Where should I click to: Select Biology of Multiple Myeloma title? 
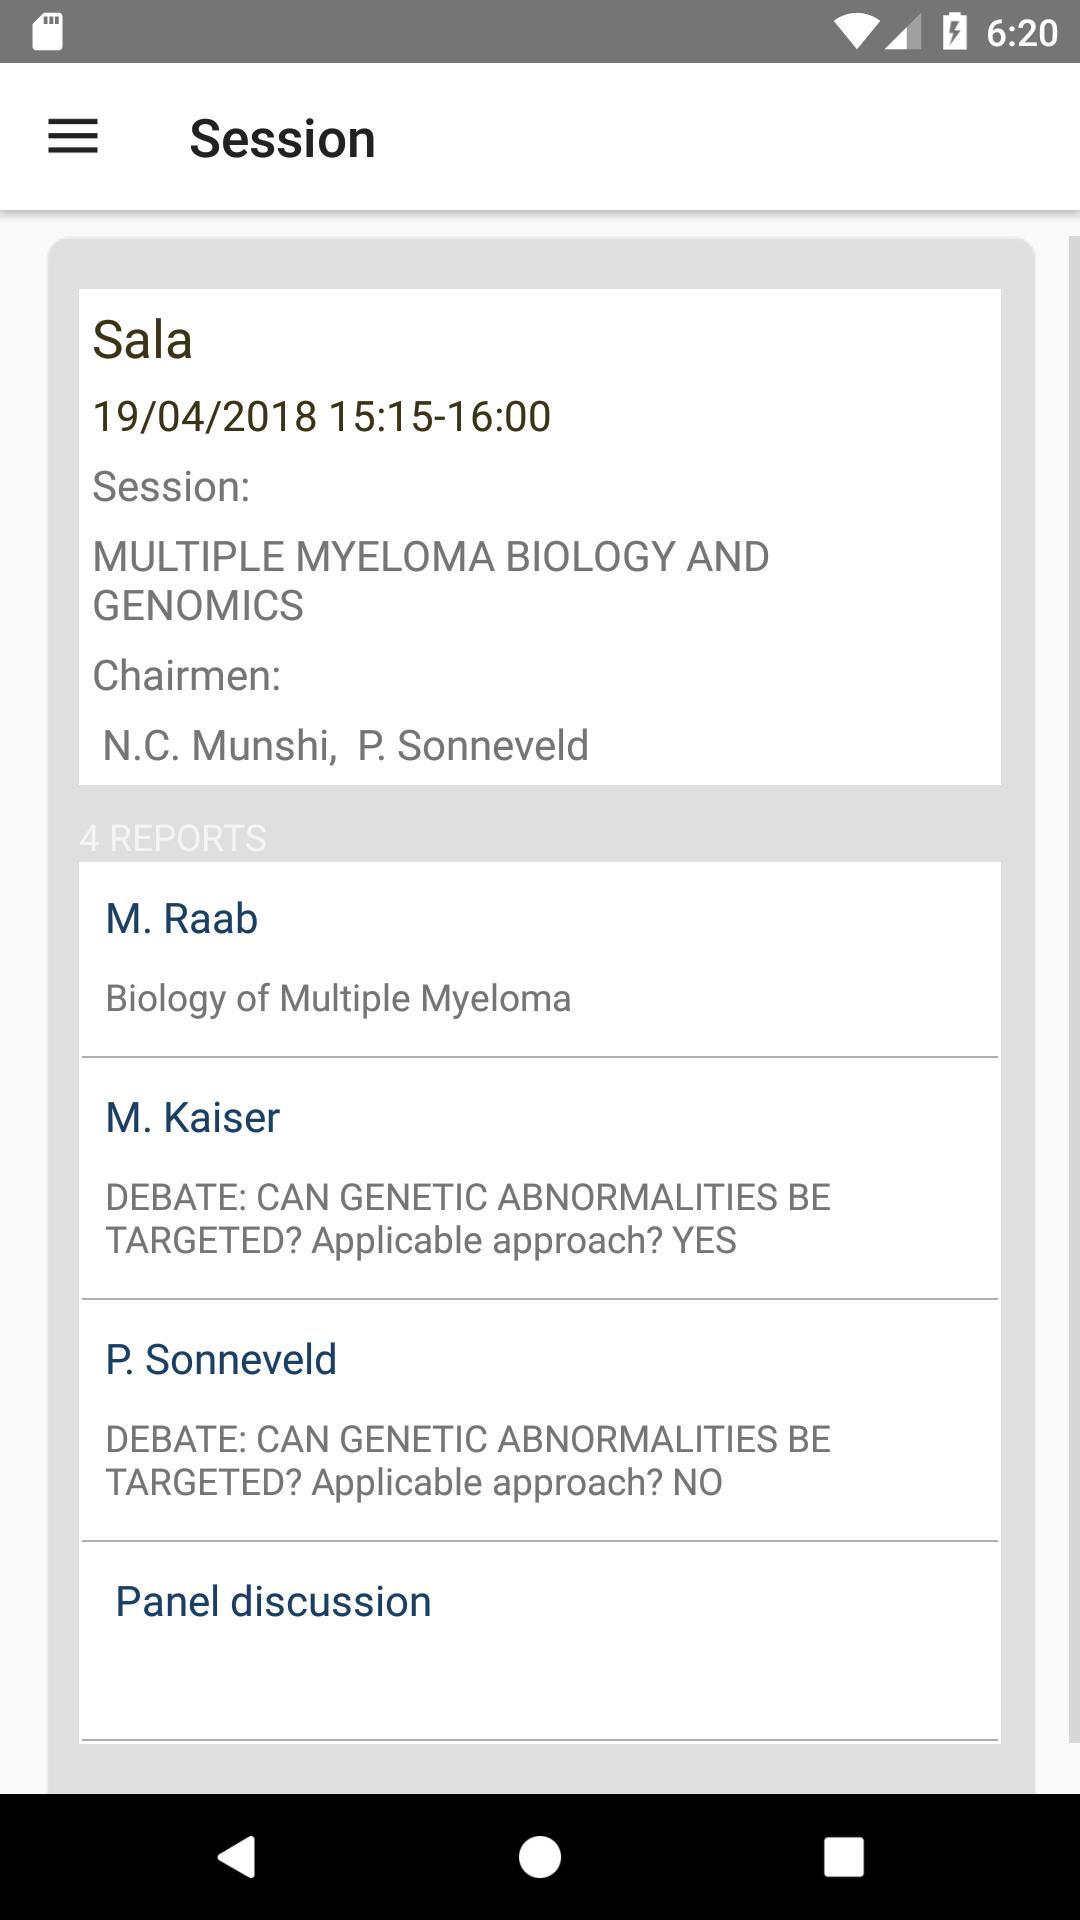pos(338,998)
